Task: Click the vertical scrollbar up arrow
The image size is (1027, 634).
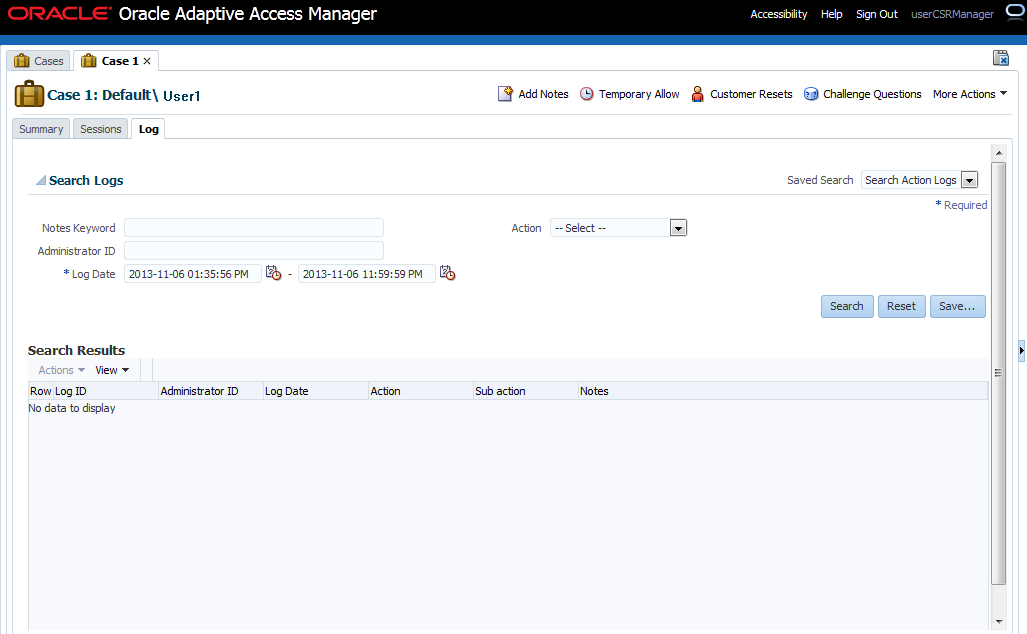Action: click(998, 153)
